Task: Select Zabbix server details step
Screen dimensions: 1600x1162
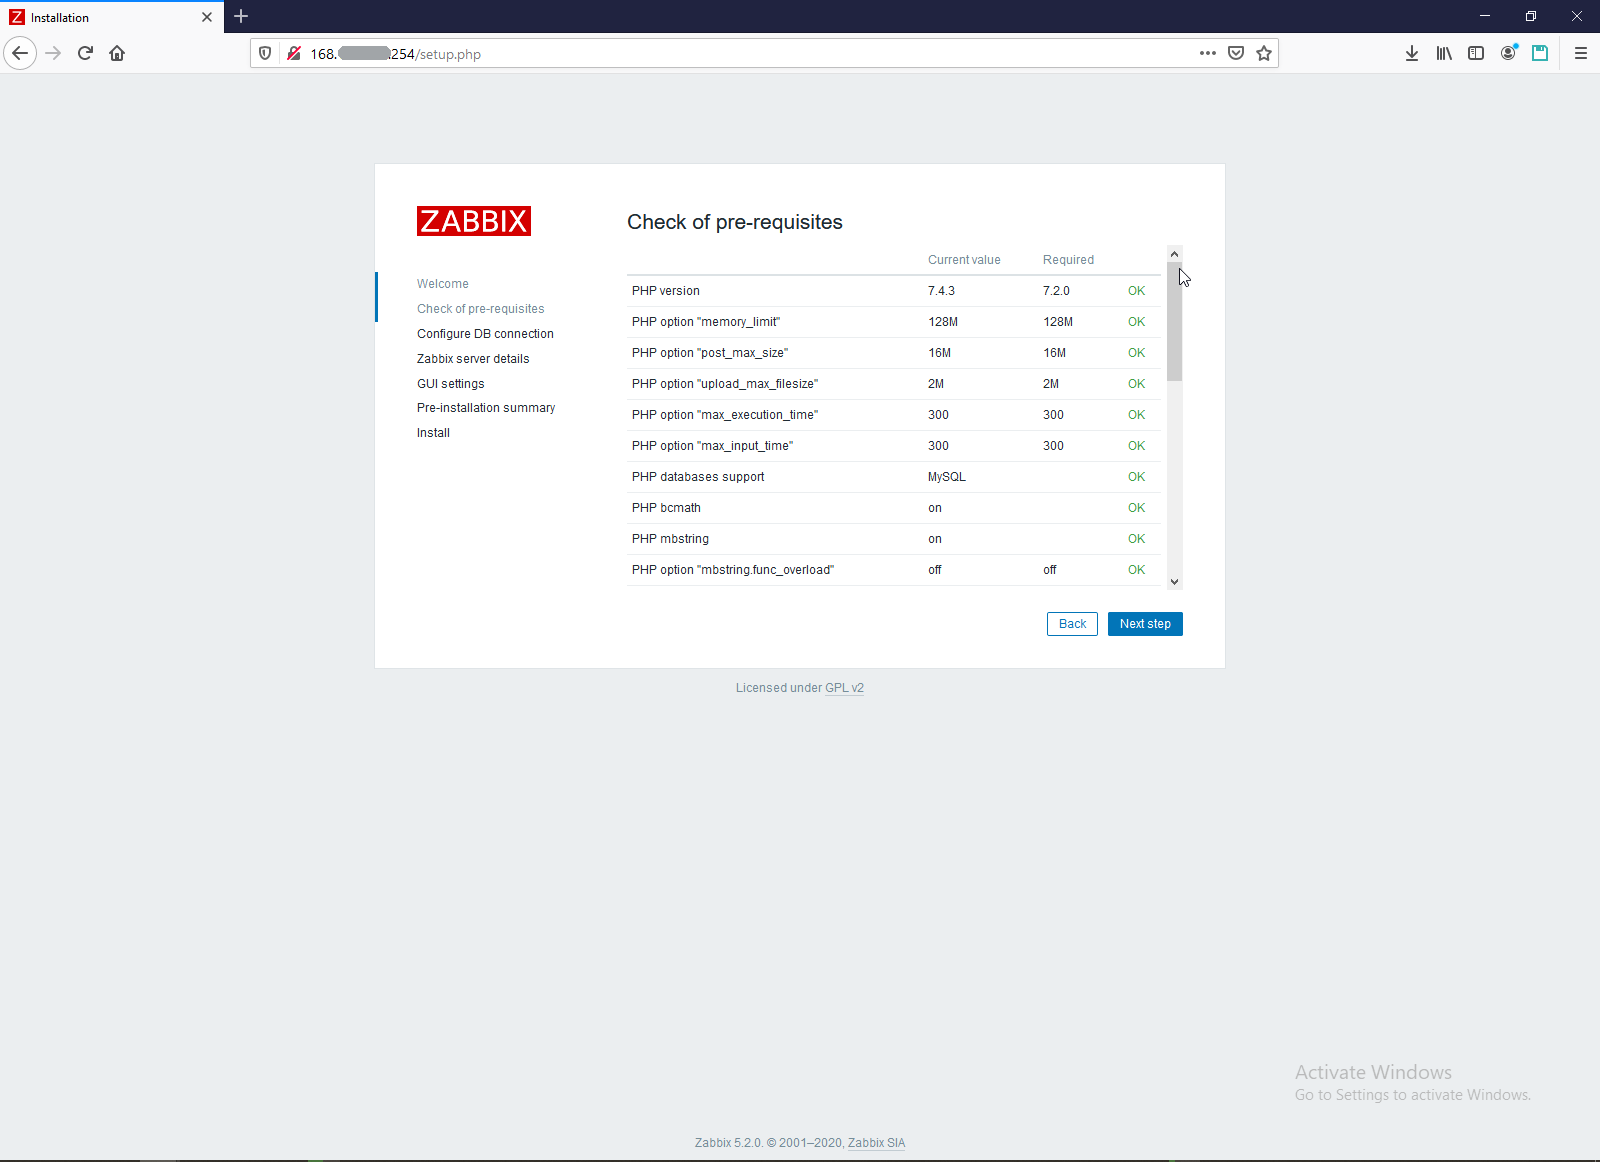Action: (x=473, y=359)
